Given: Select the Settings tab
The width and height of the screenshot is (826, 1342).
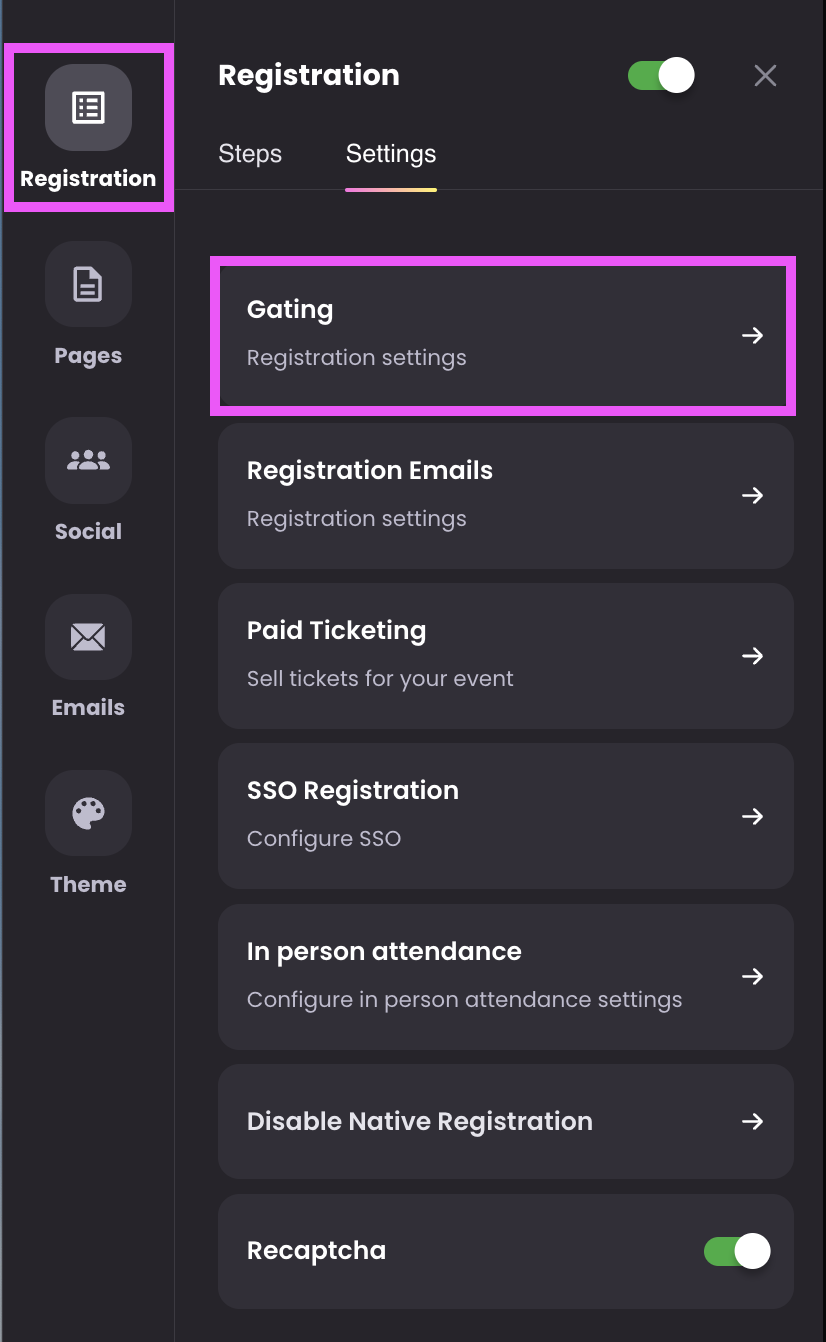Looking at the screenshot, I should point(391,154).
